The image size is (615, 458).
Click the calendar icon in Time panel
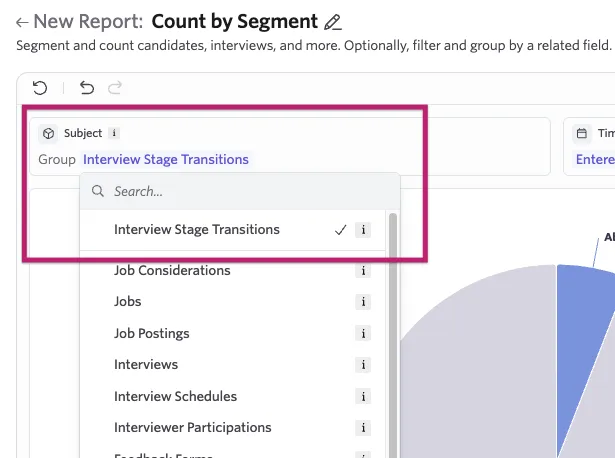point(582,133)
